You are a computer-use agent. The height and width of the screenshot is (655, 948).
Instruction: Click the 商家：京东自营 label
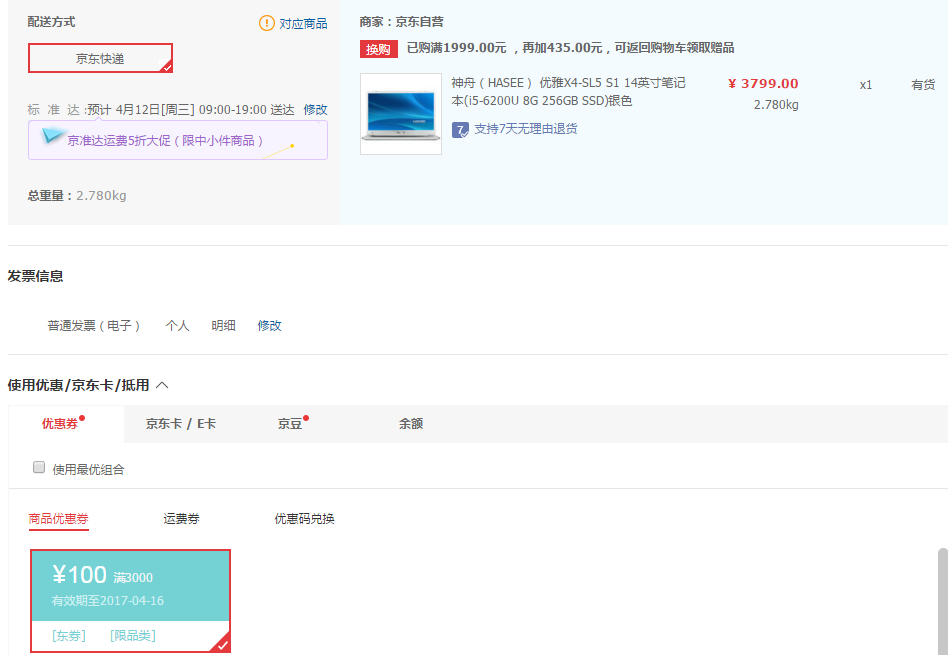[401, 22]
